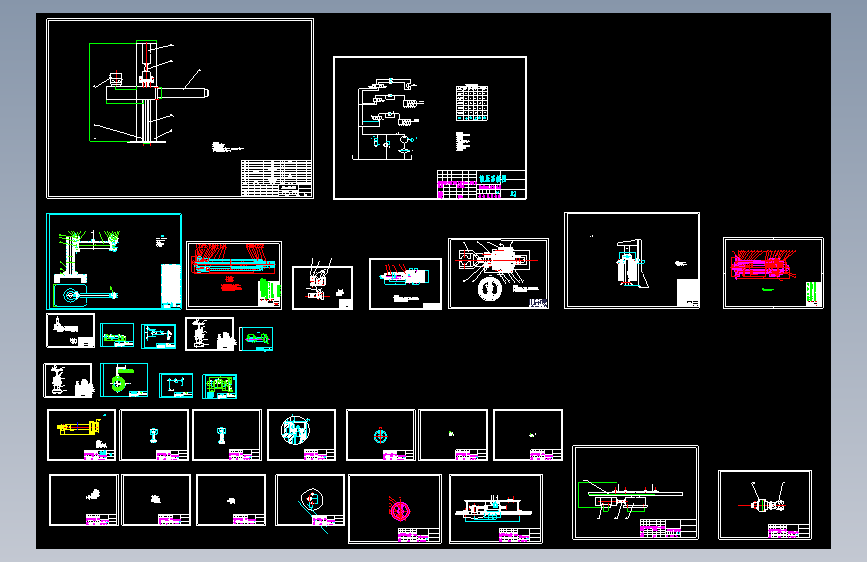The image size is (867, 562).
Task: Select the large column-and-arm assembly drawing sheet
Action: point(180,108)
